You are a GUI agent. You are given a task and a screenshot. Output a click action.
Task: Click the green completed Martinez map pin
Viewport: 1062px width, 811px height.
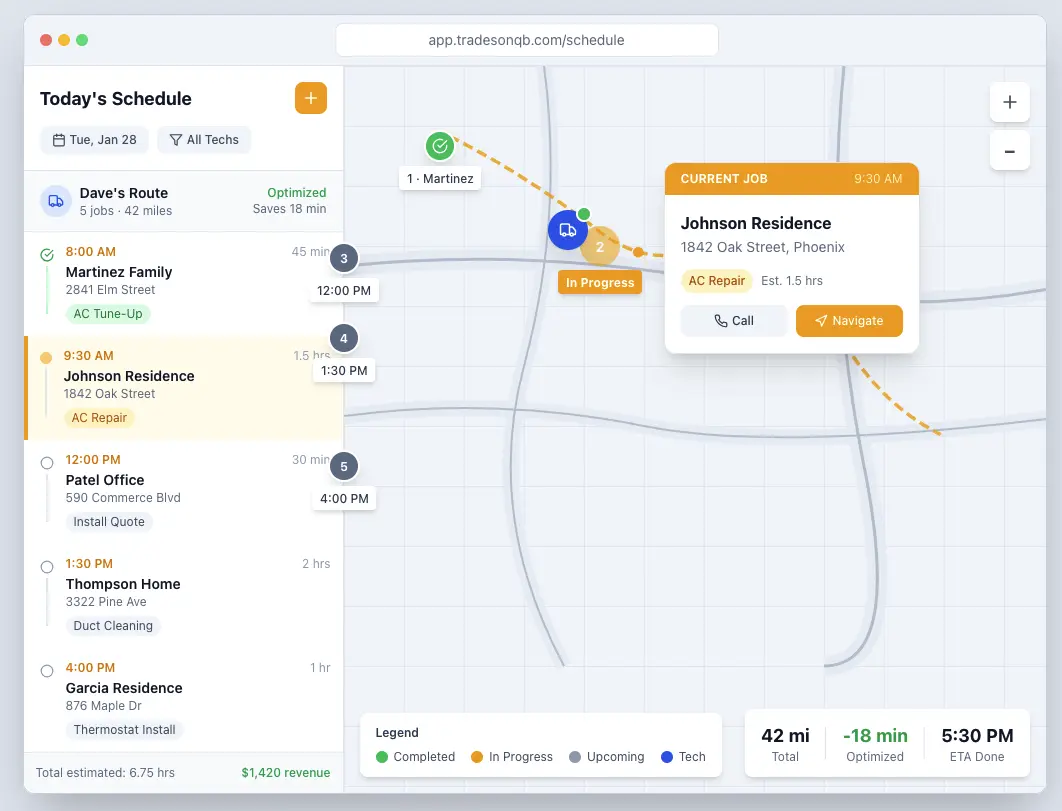coord(439,147)
